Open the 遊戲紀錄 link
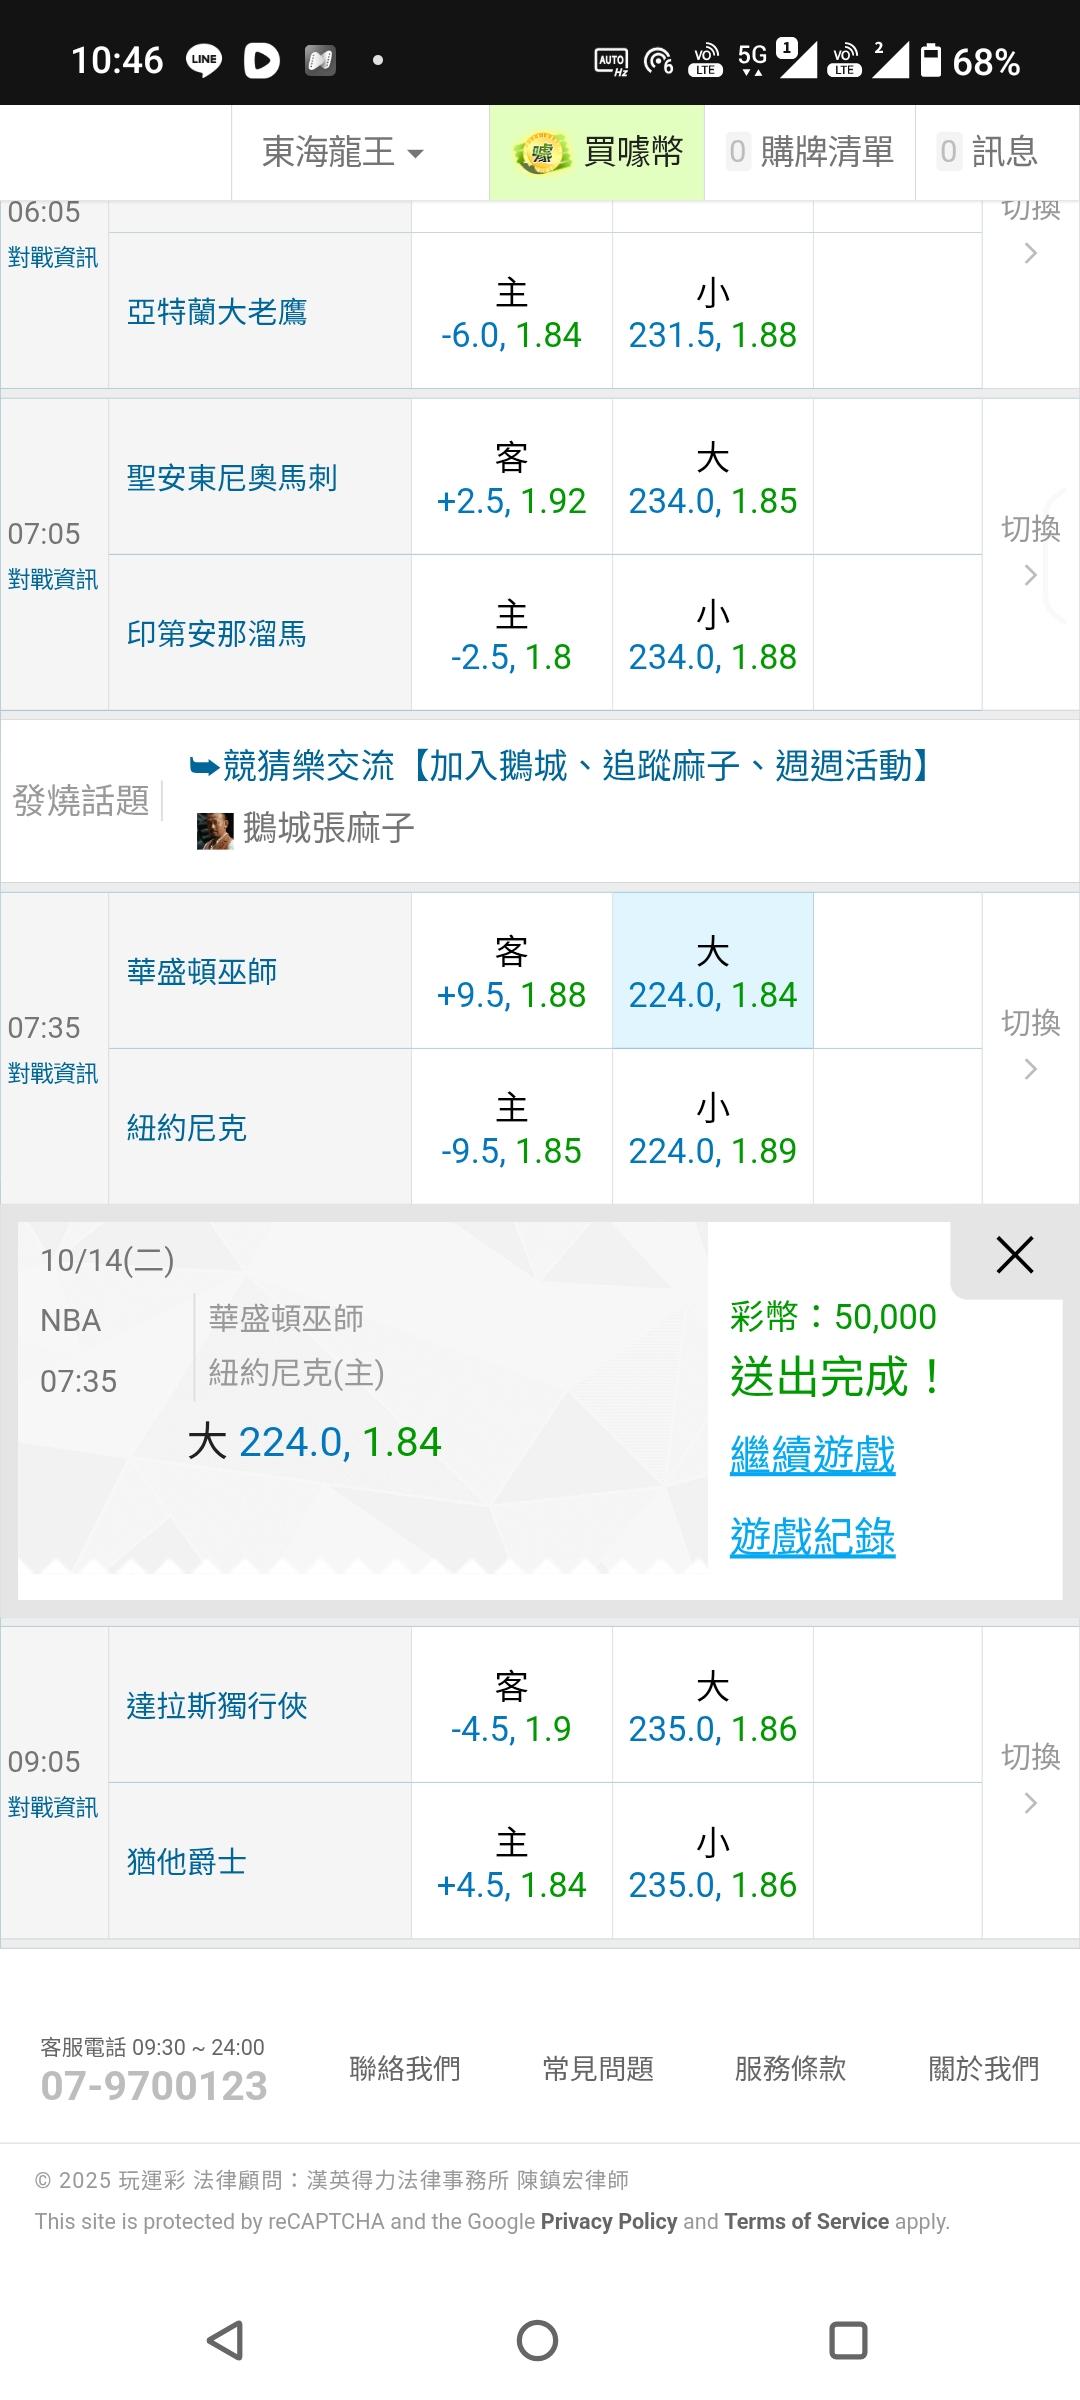 tap(812, 1537)
